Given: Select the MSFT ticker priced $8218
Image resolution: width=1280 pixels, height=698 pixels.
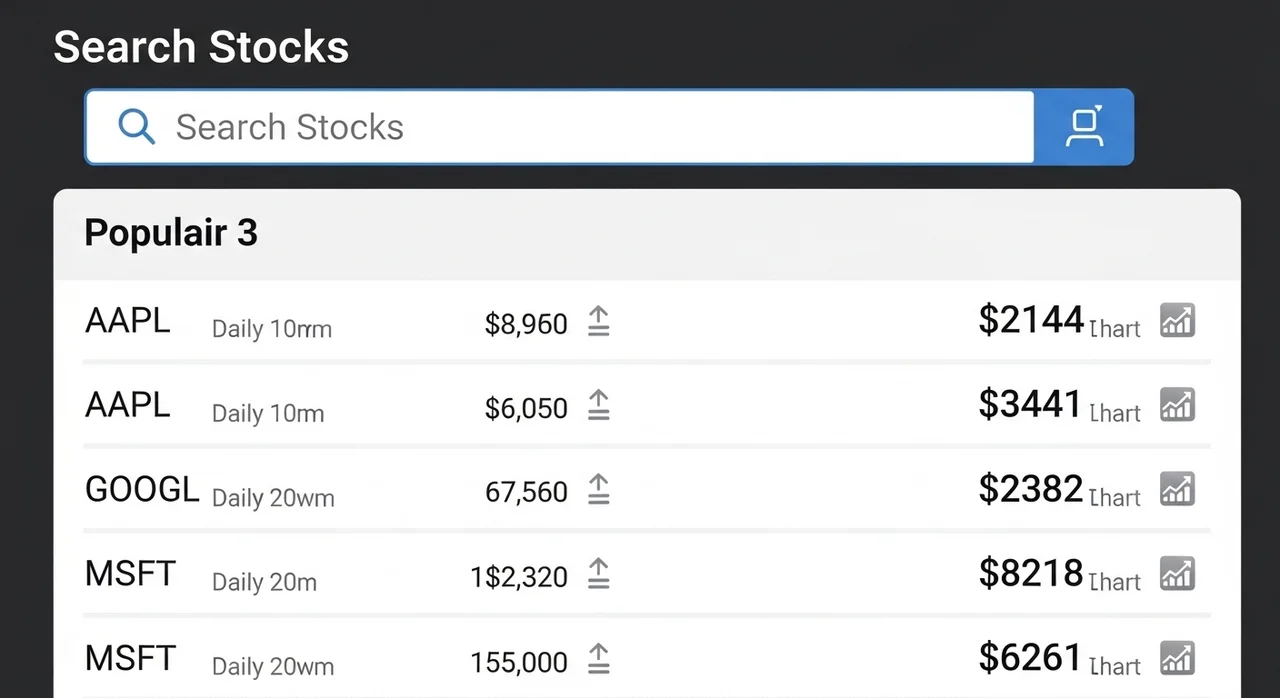Looking at the screenshot, I should pyautogui.click(x=130, y=574).
